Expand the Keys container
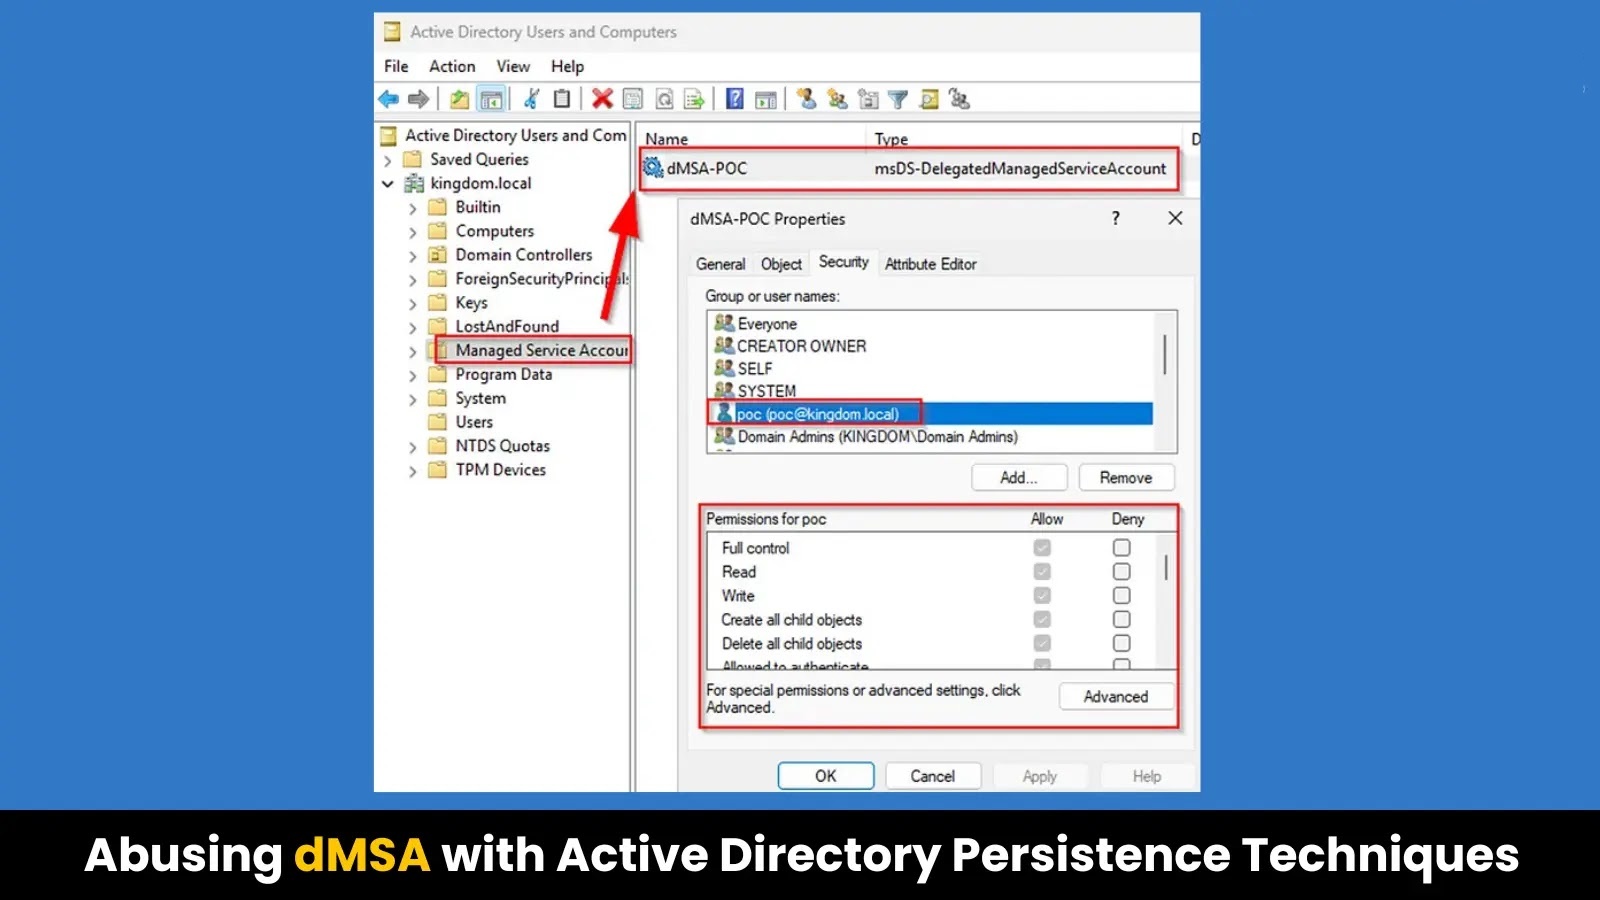This screenshot has height=900, width=1600. tap(412, 303)
